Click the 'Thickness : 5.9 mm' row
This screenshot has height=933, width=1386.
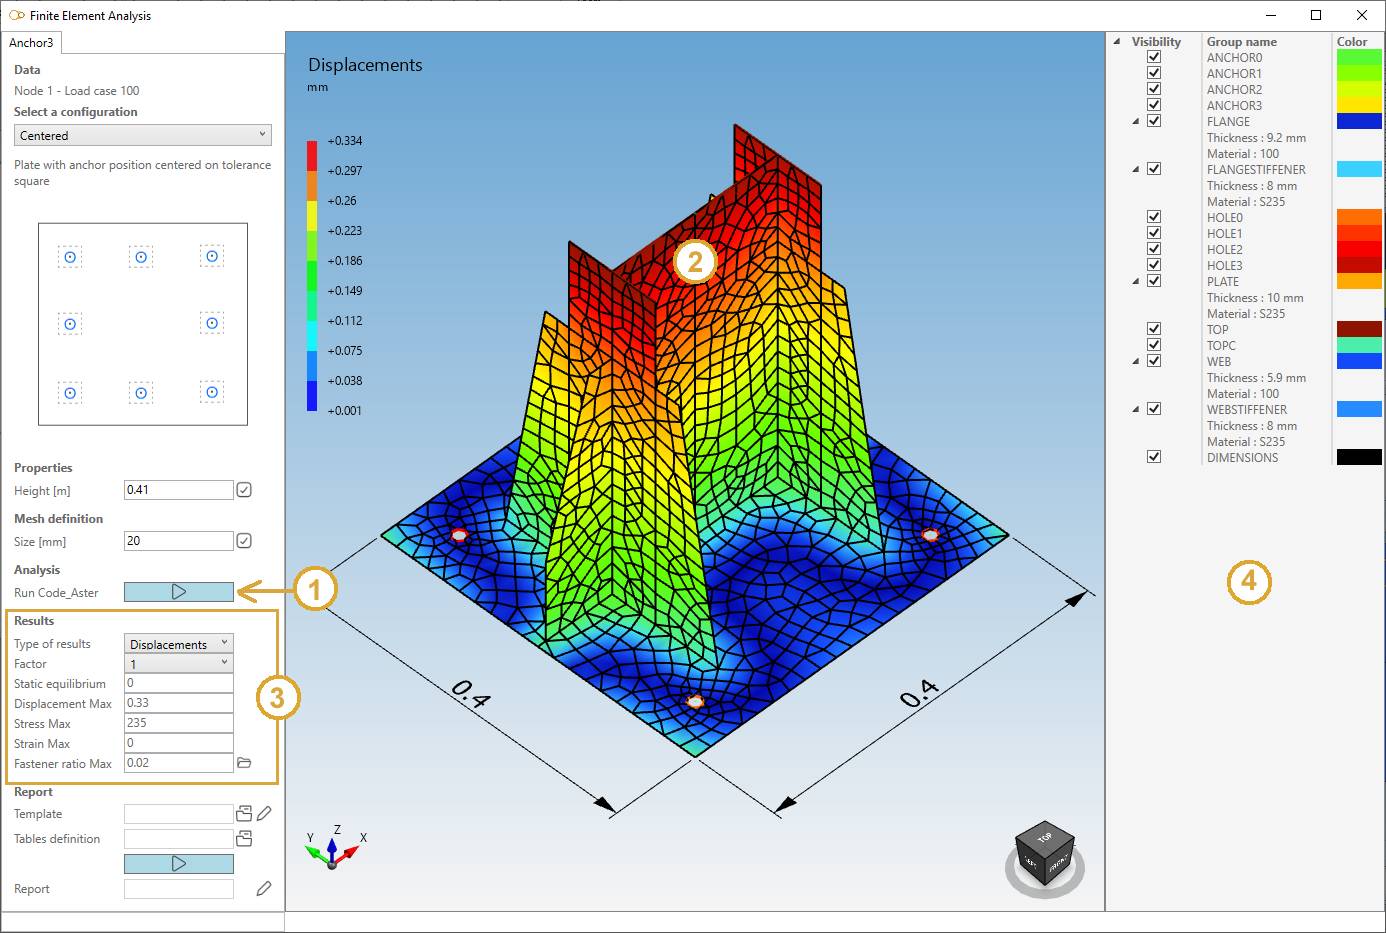[x=1256, y=378]
